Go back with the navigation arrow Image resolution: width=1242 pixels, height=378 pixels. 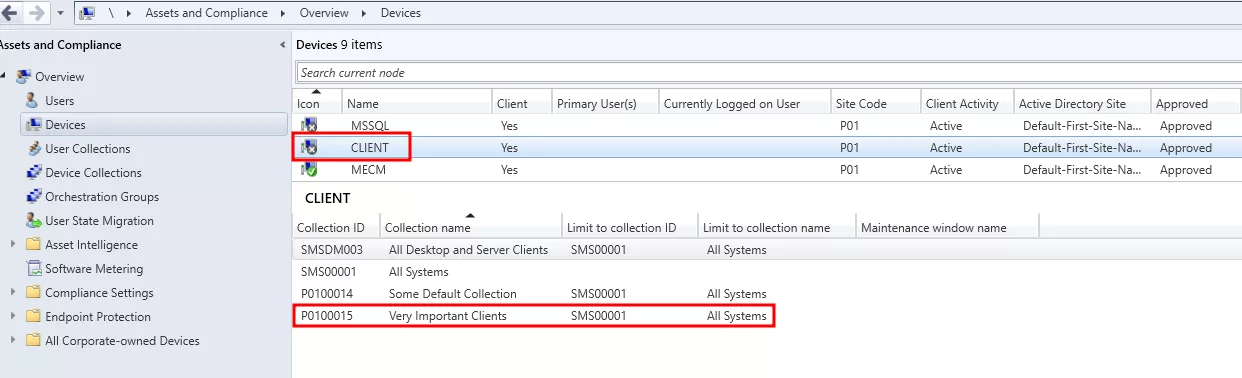click(x=11, y=13)
